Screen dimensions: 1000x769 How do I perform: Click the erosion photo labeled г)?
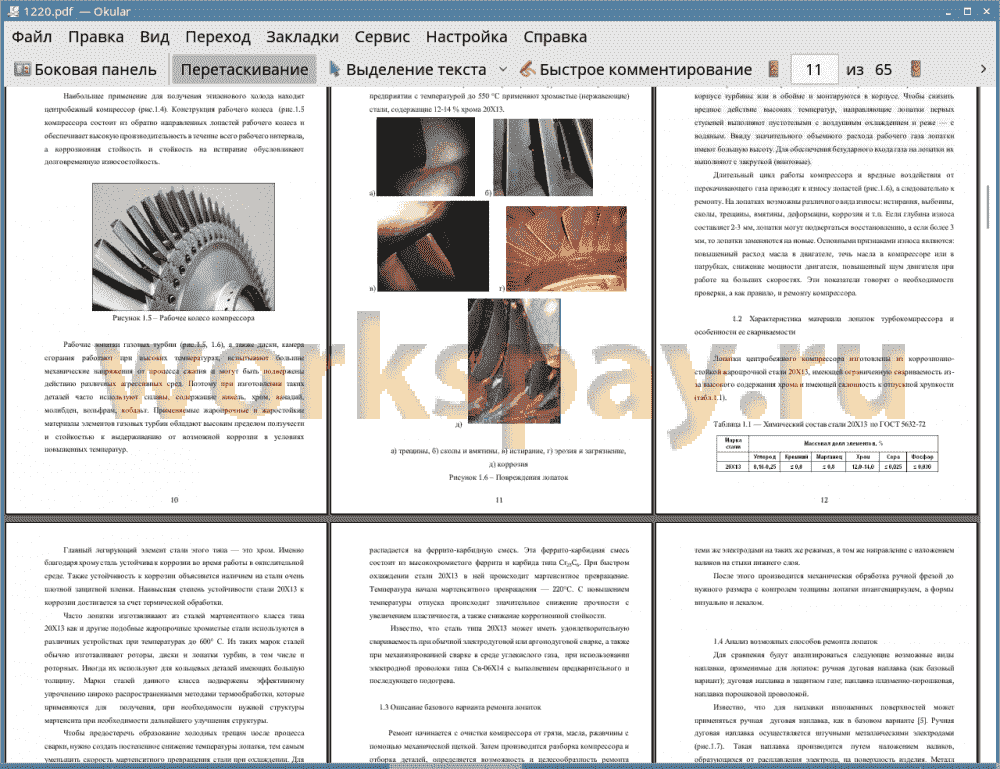566,249
